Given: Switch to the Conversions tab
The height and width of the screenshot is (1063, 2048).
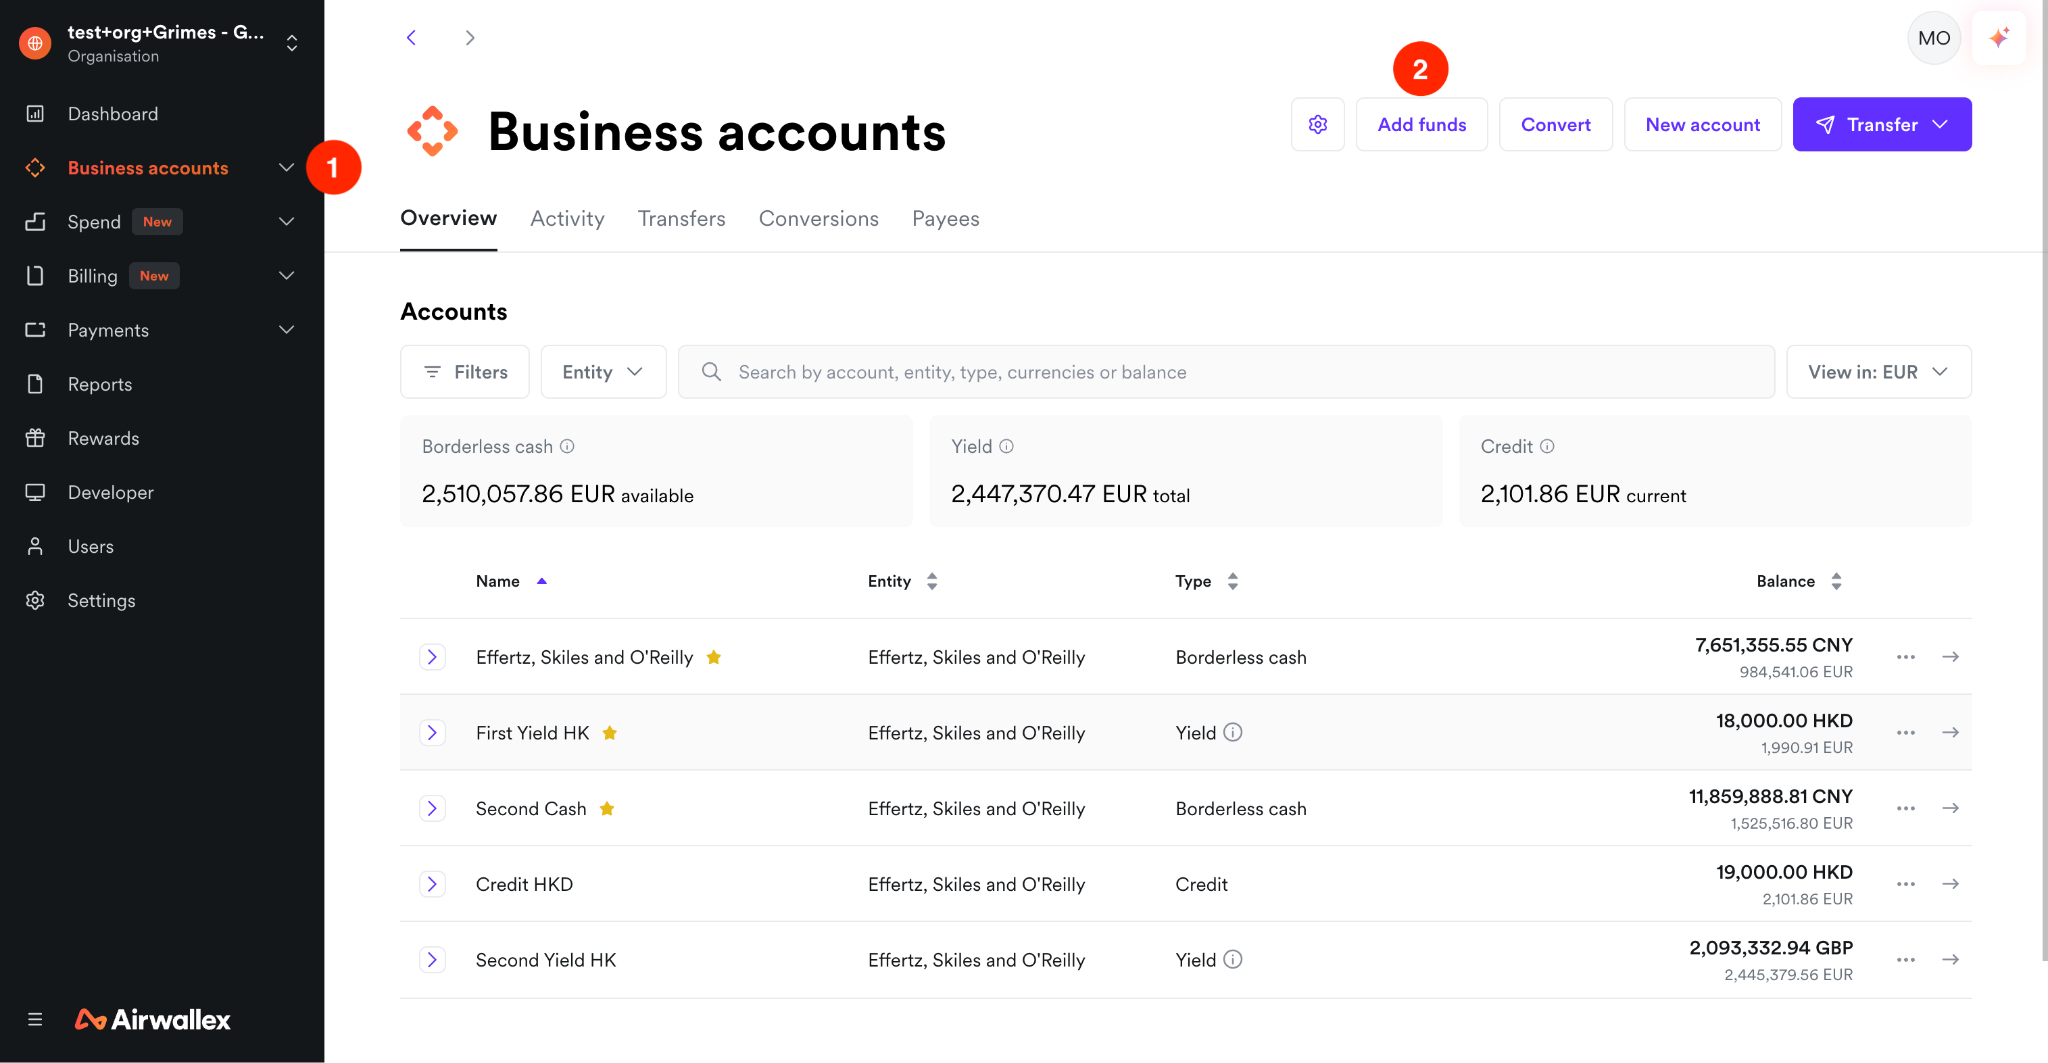Looking at the screenshot, I should pyautogui.click(x=818, y=218).
